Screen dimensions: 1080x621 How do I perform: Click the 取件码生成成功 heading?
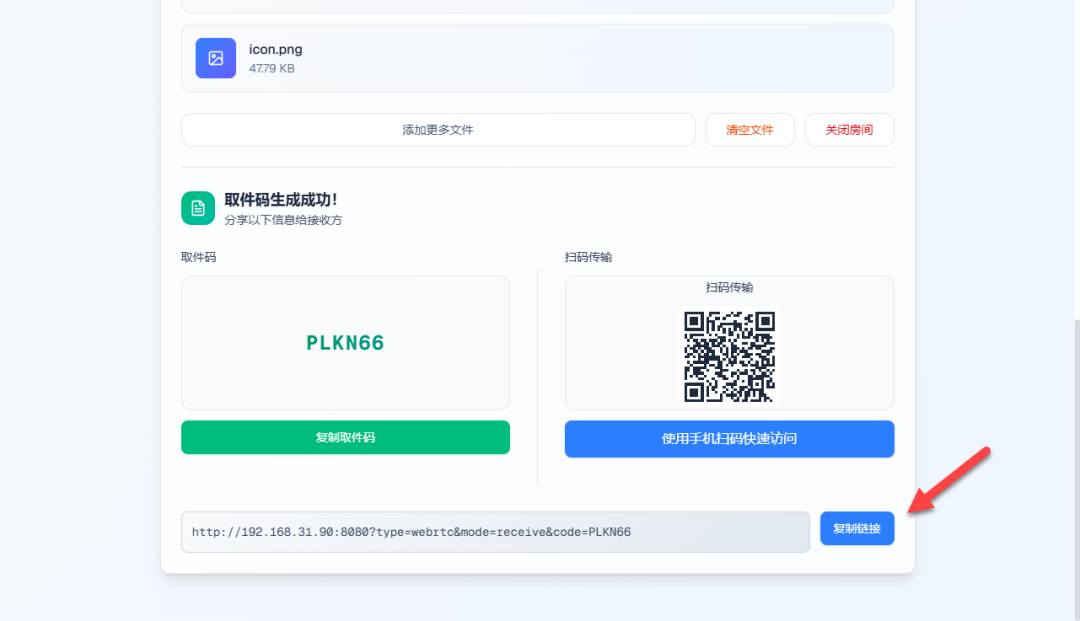[281, 200]
